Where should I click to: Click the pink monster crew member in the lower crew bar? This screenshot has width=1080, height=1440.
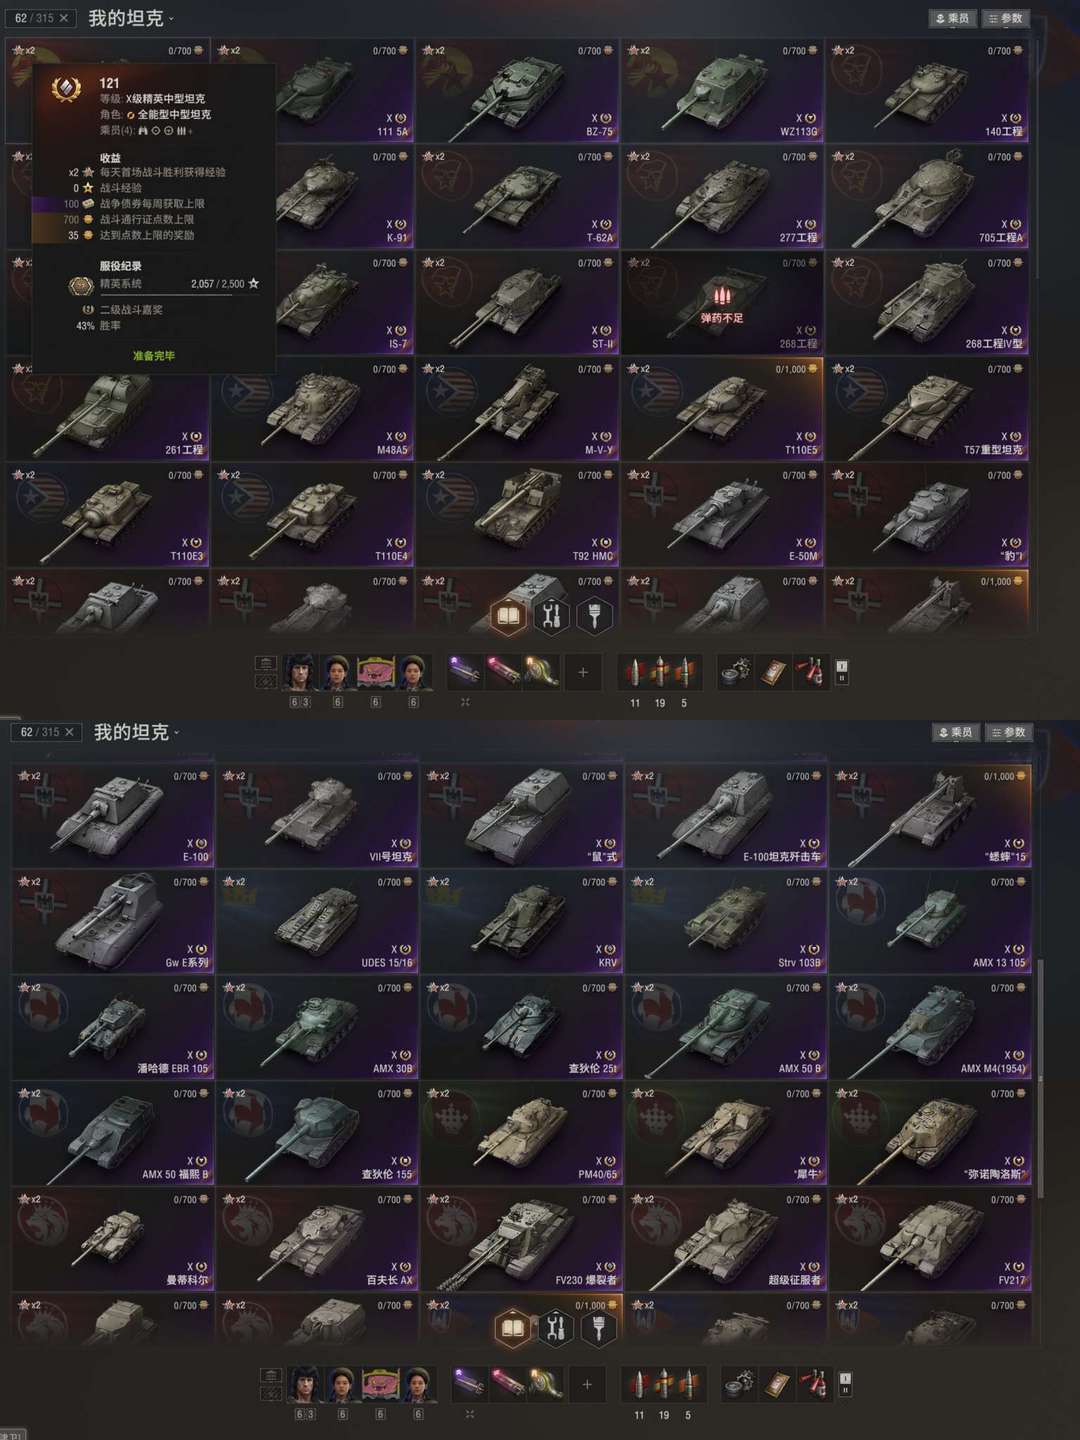pyautogui.click(x=380, y=1385)
